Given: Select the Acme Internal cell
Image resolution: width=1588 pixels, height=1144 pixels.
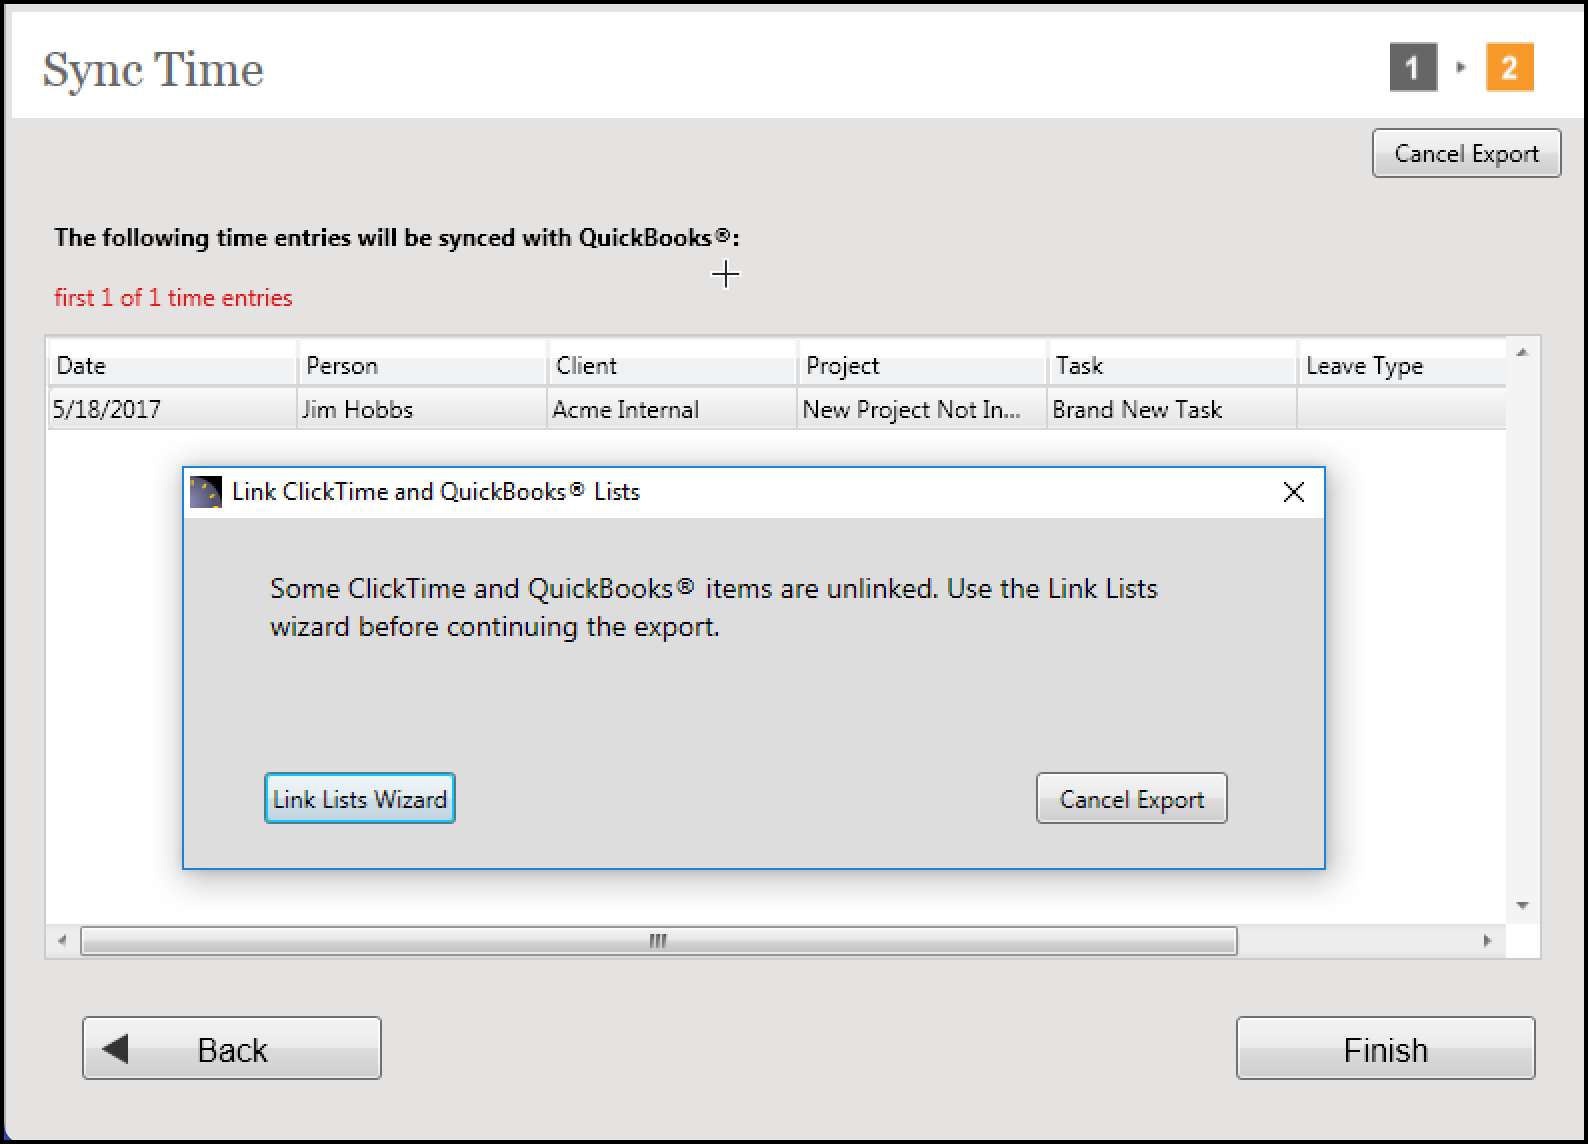Looking at the screenshot, I should coord(673,409).
